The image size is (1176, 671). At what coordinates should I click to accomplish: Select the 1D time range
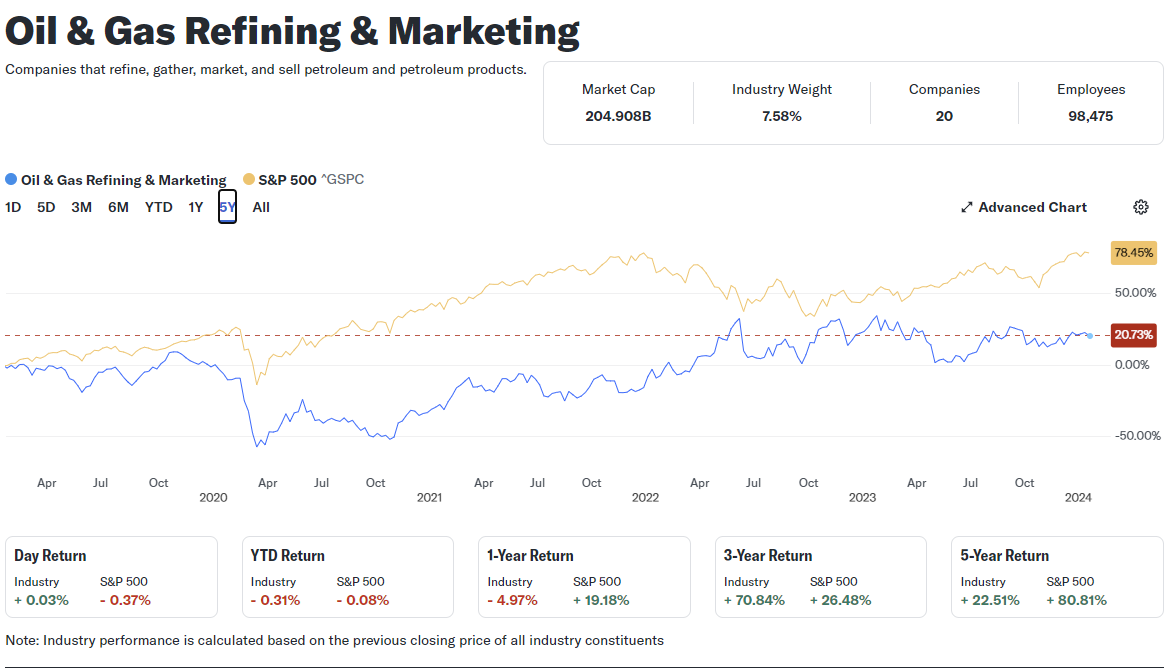tap(13, 207)
